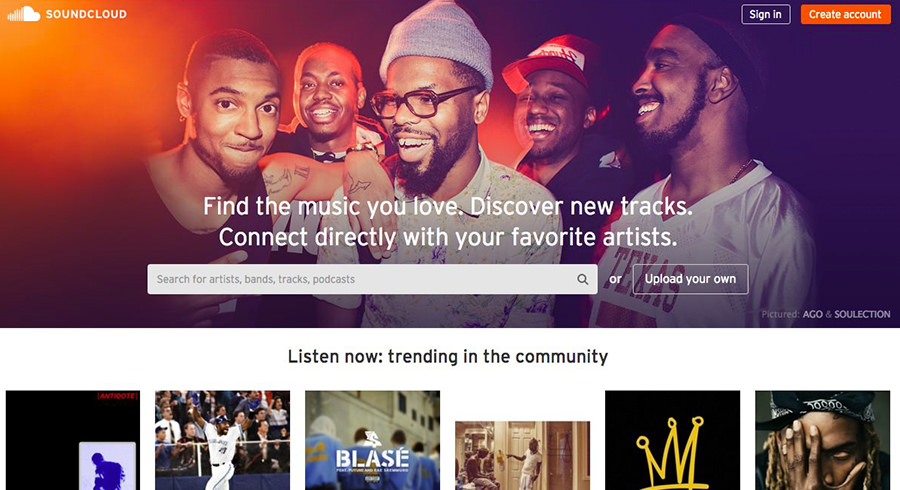Click the SOUNDCLOUD wordmark text
This screenshot has height=490, width=900.
(86, 14)
